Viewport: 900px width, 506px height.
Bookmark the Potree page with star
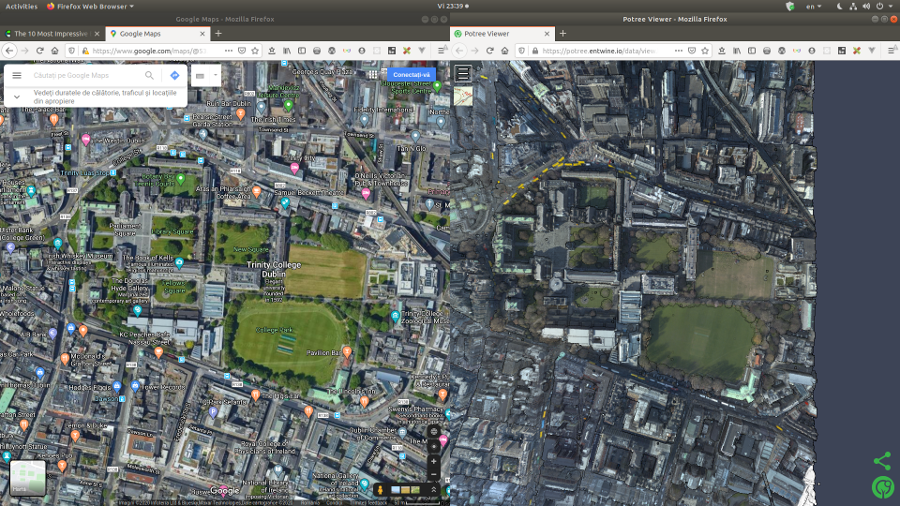click(x=705, y=50)
